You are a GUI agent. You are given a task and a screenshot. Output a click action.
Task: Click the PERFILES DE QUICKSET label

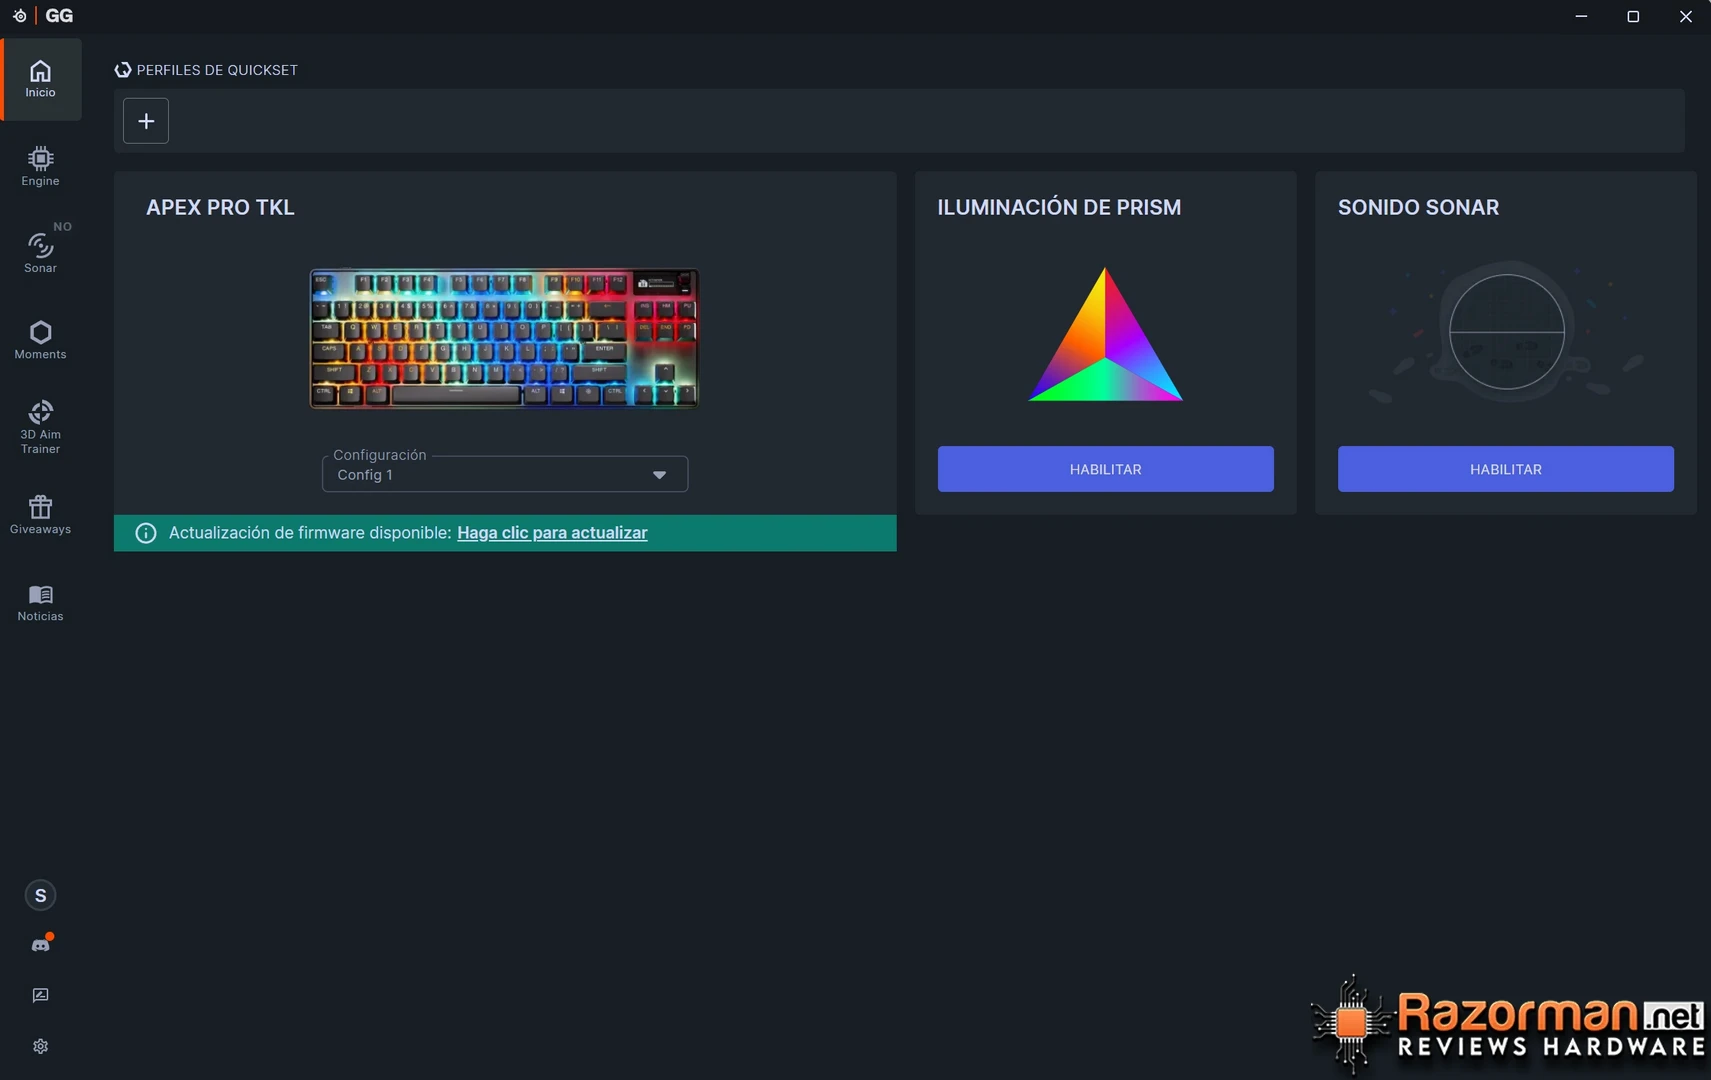point(217,70)
